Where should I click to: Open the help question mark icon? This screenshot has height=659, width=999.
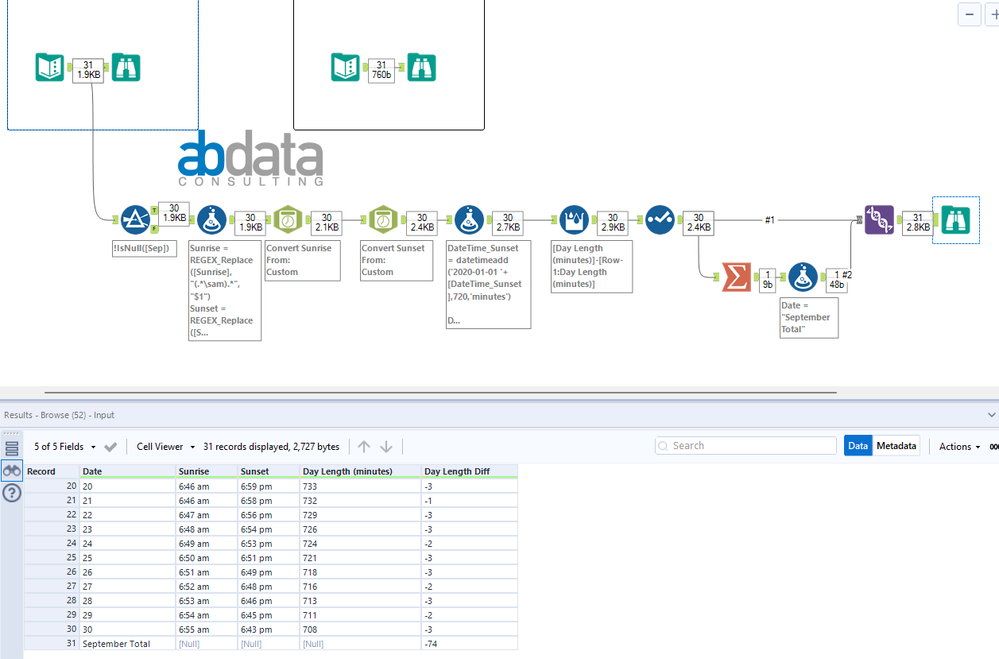pyautogui.click(x=11, y=493)
